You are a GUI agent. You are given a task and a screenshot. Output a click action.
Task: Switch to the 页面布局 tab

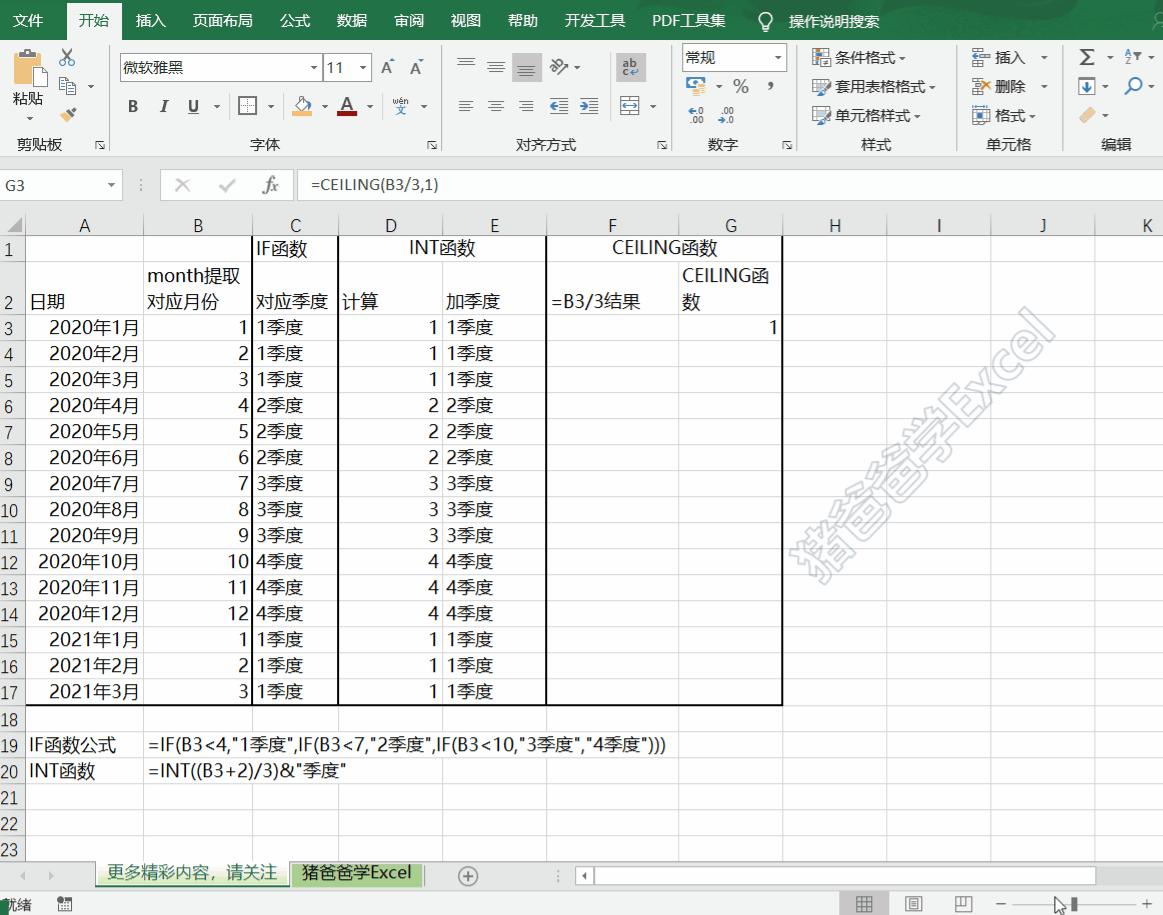pyautogui.click(x=223, y=20)
